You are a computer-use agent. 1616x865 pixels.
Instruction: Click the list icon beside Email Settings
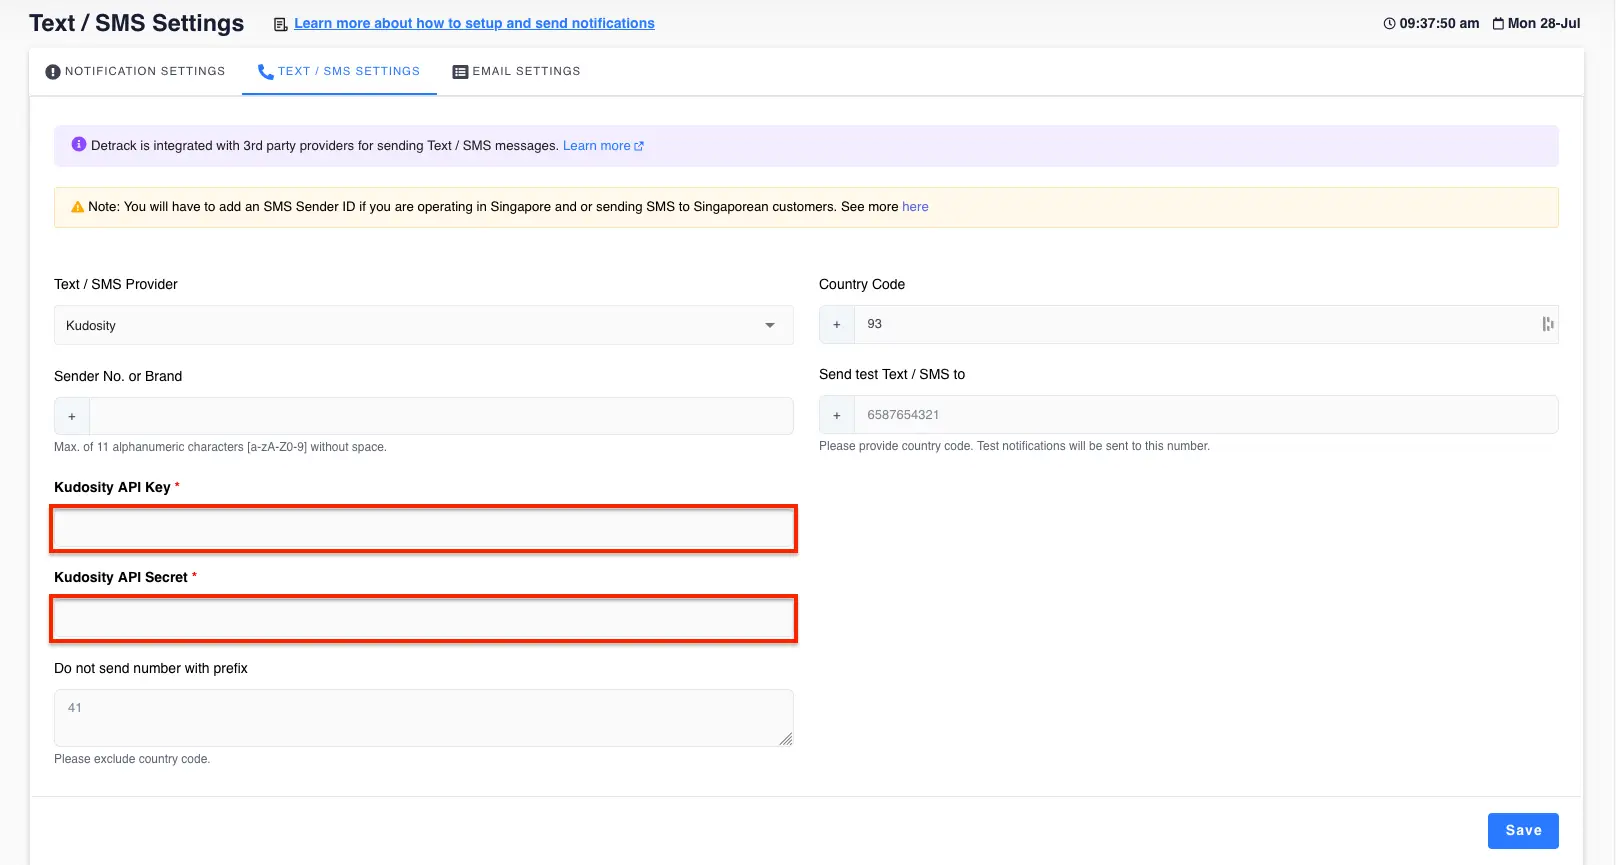click(x=460, y=72)
